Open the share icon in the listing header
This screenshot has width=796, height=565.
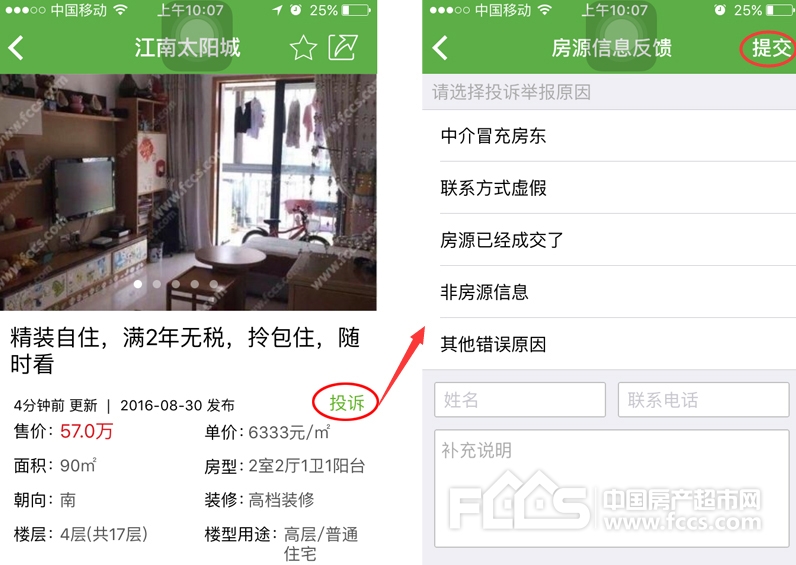tap(344, 47)
